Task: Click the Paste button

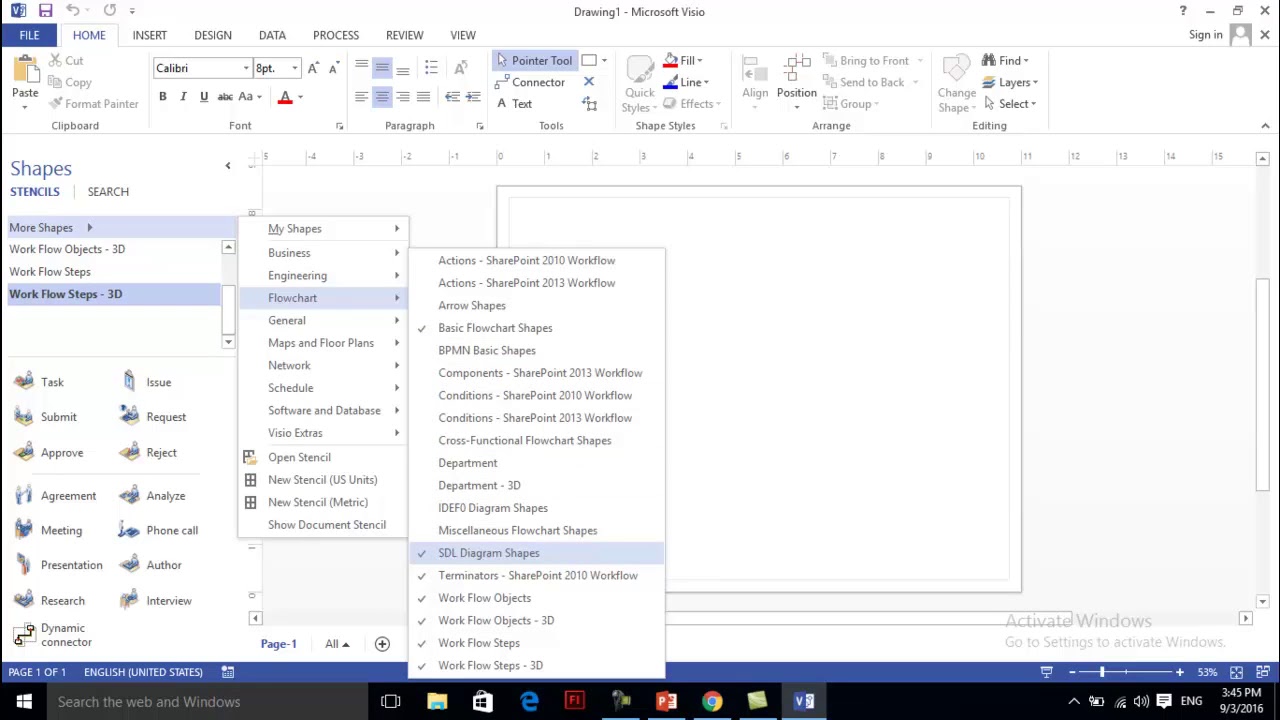Action: pos(25,80)
